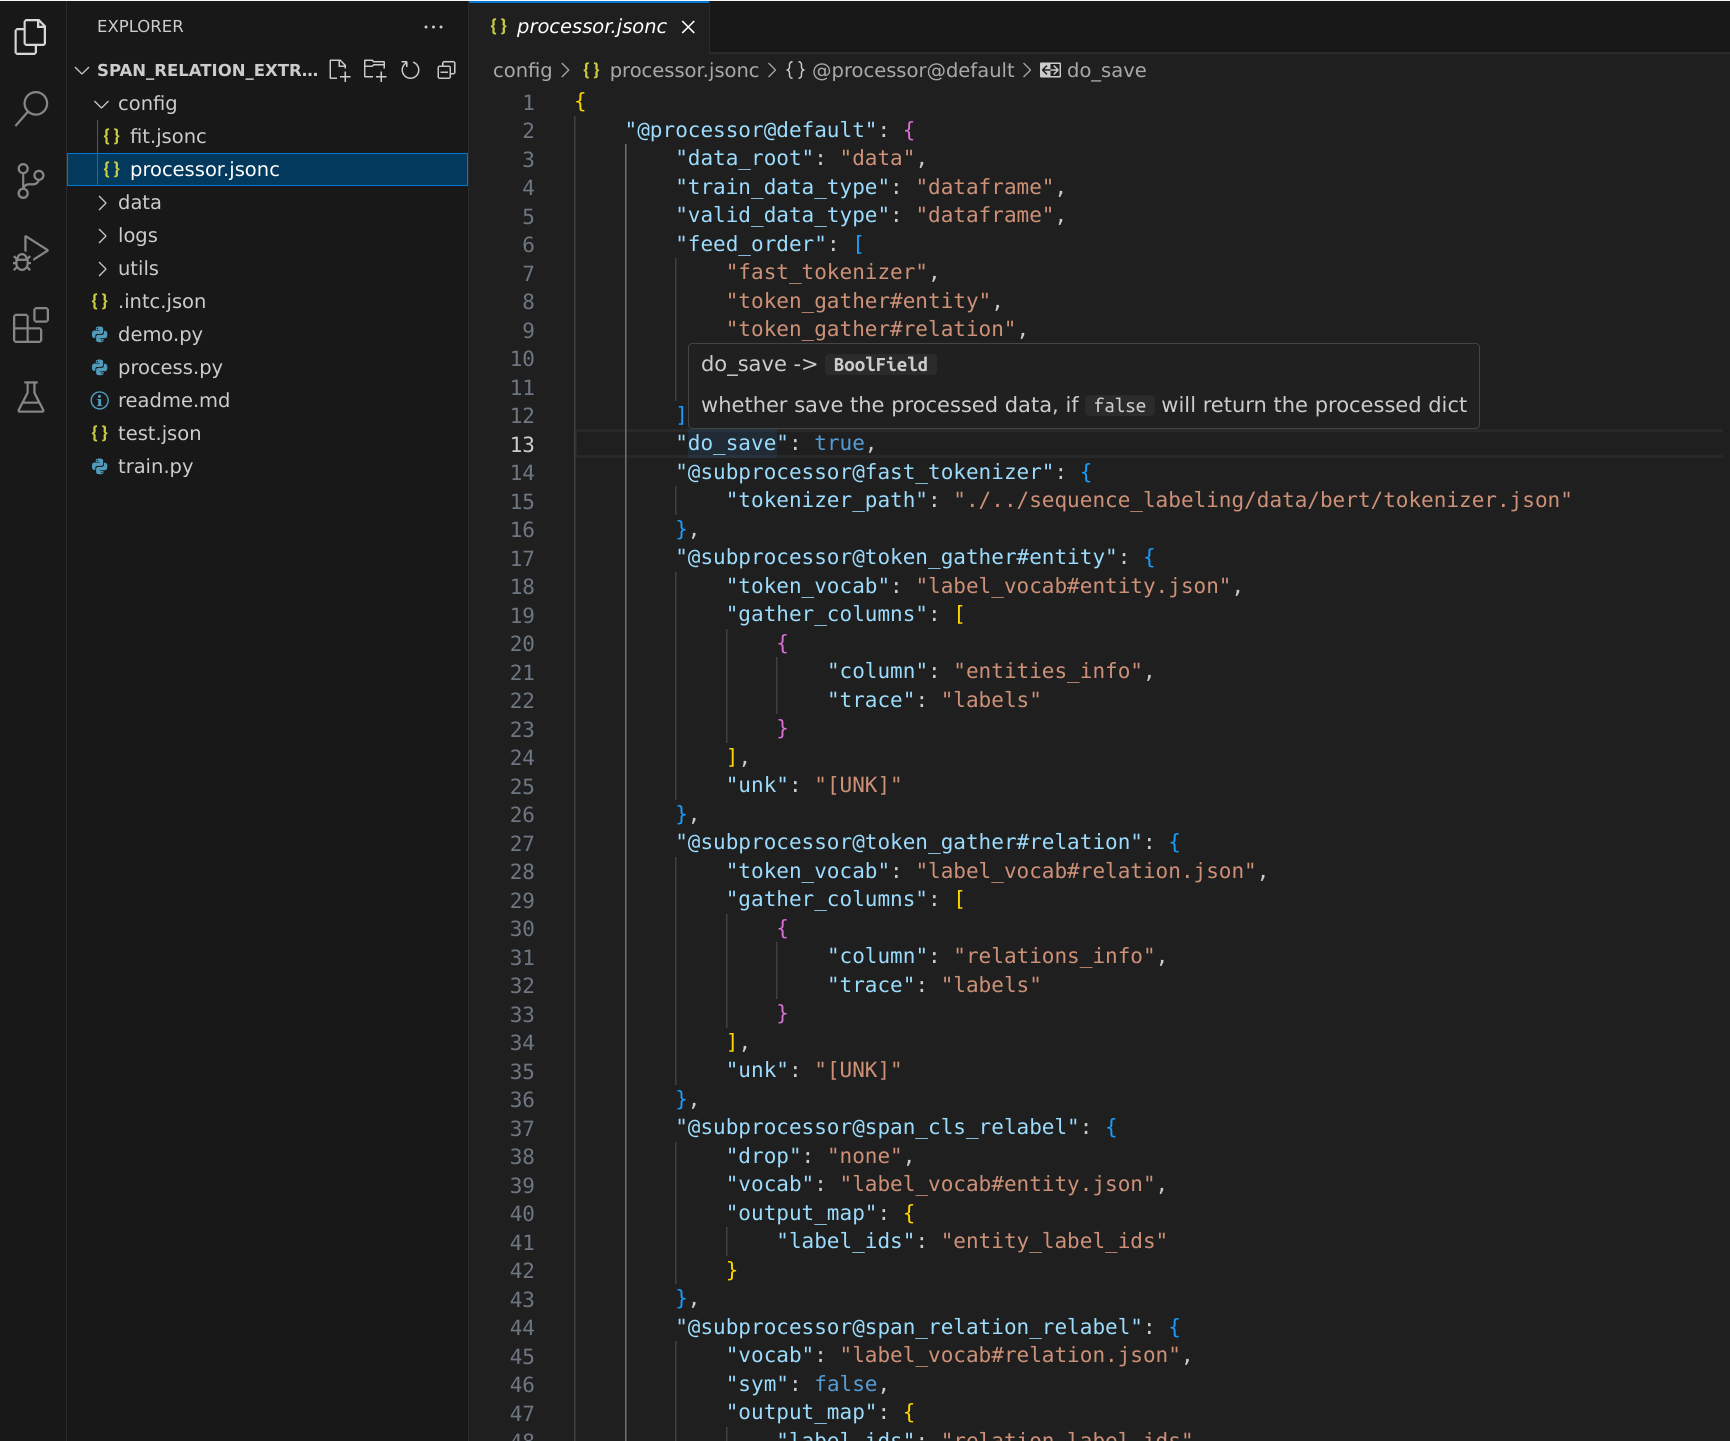Open readme.md file
This screenshot has width=1730, height=1441.
pos(267,400)
